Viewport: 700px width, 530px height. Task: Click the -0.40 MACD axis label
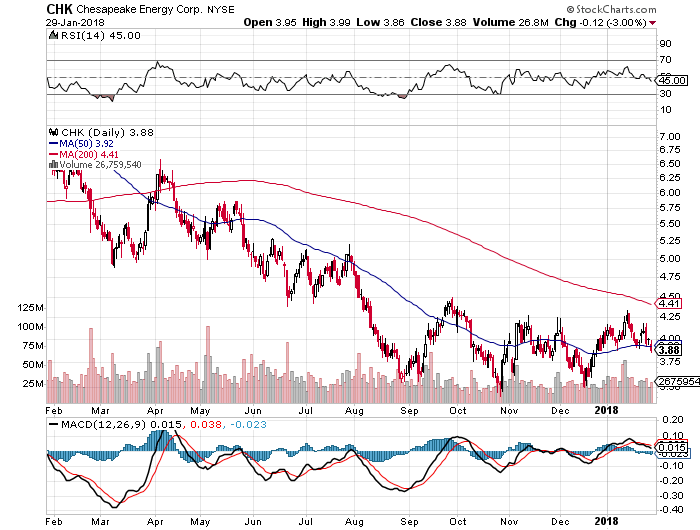click(671, 509)
